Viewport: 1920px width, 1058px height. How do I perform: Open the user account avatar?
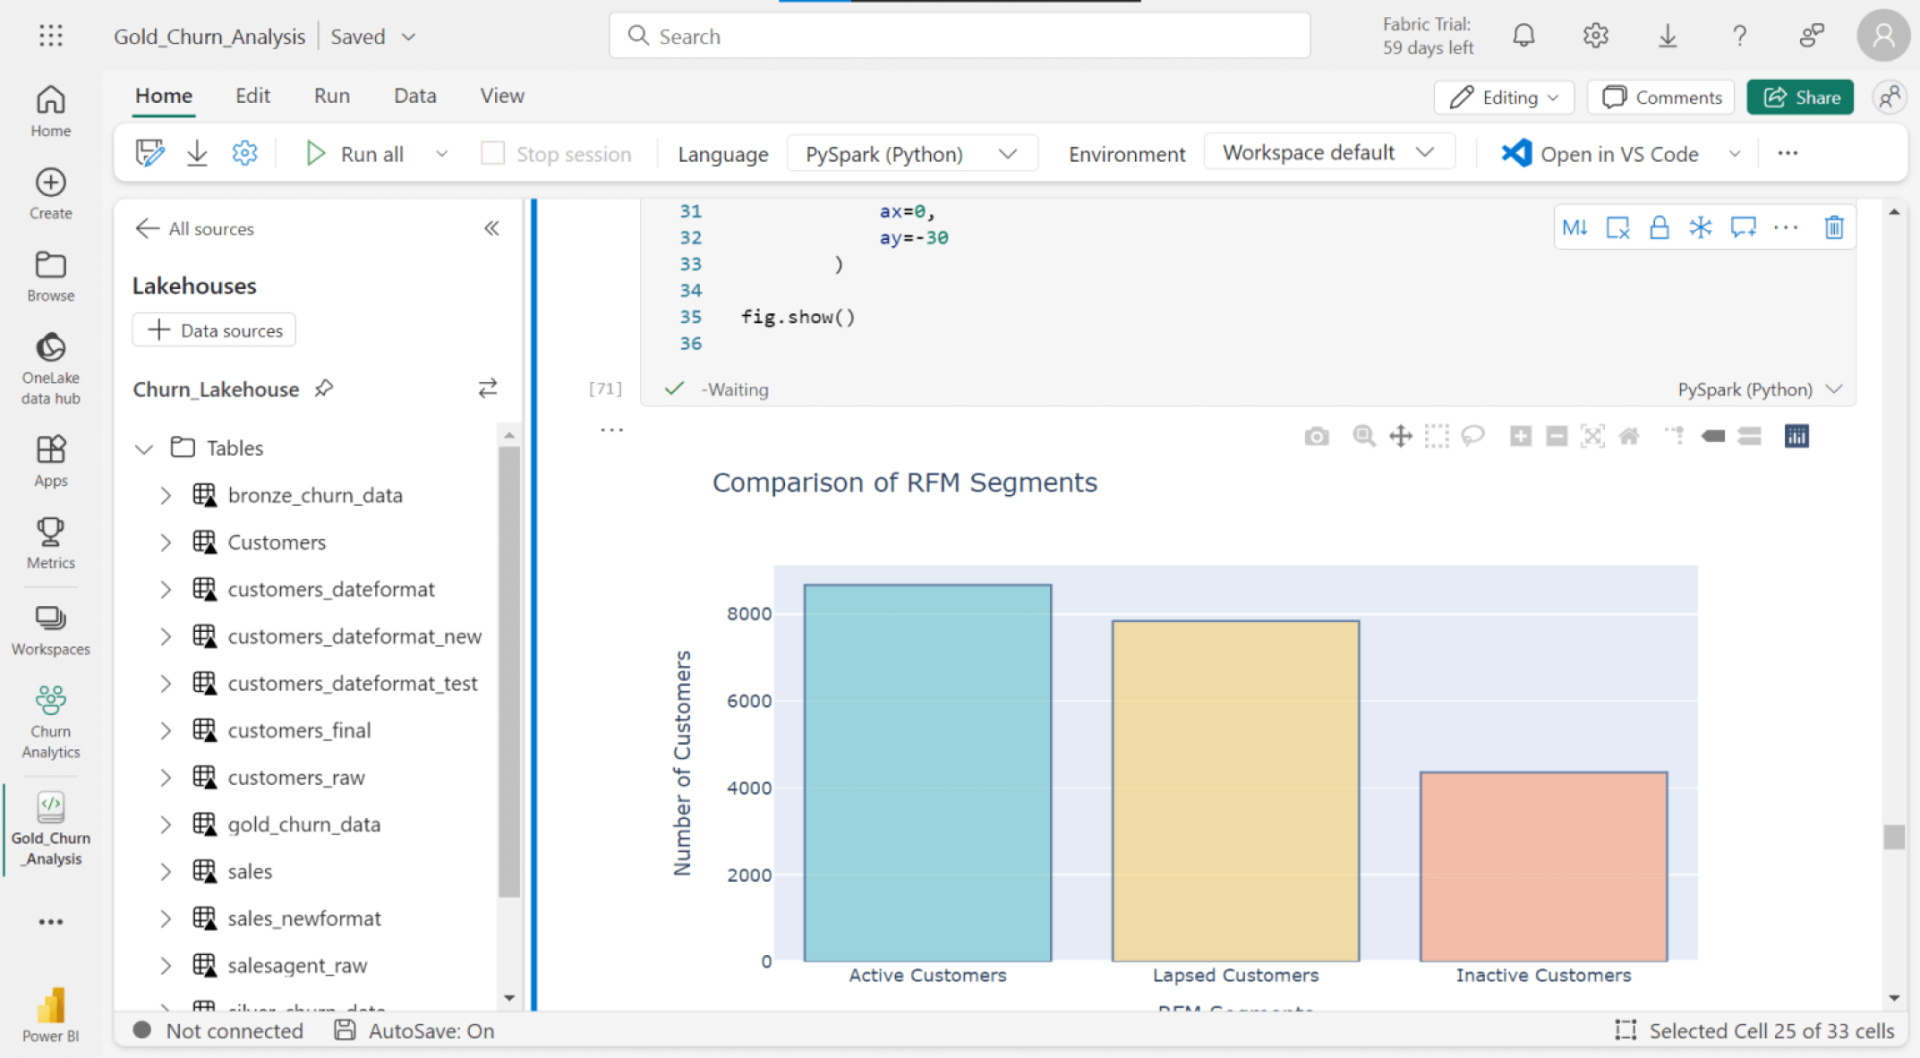coord(1883,37)
